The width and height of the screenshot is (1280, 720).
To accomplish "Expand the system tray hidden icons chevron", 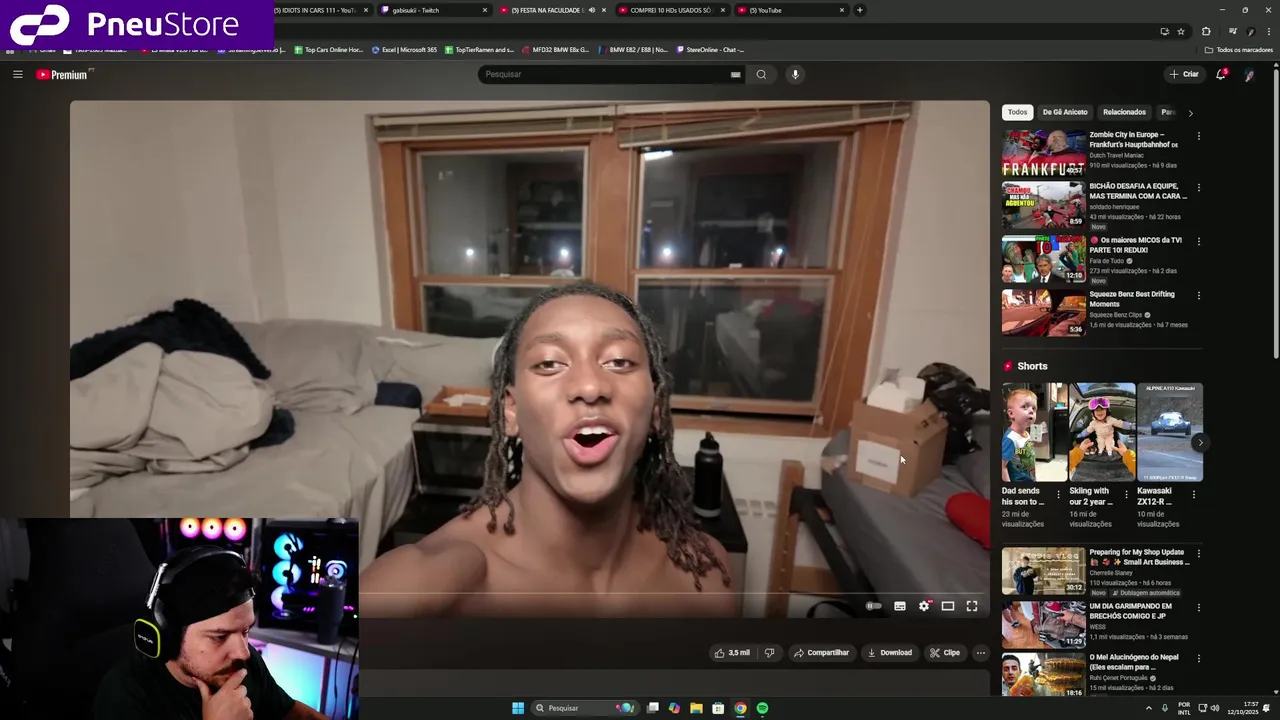I will point(1148,708).
